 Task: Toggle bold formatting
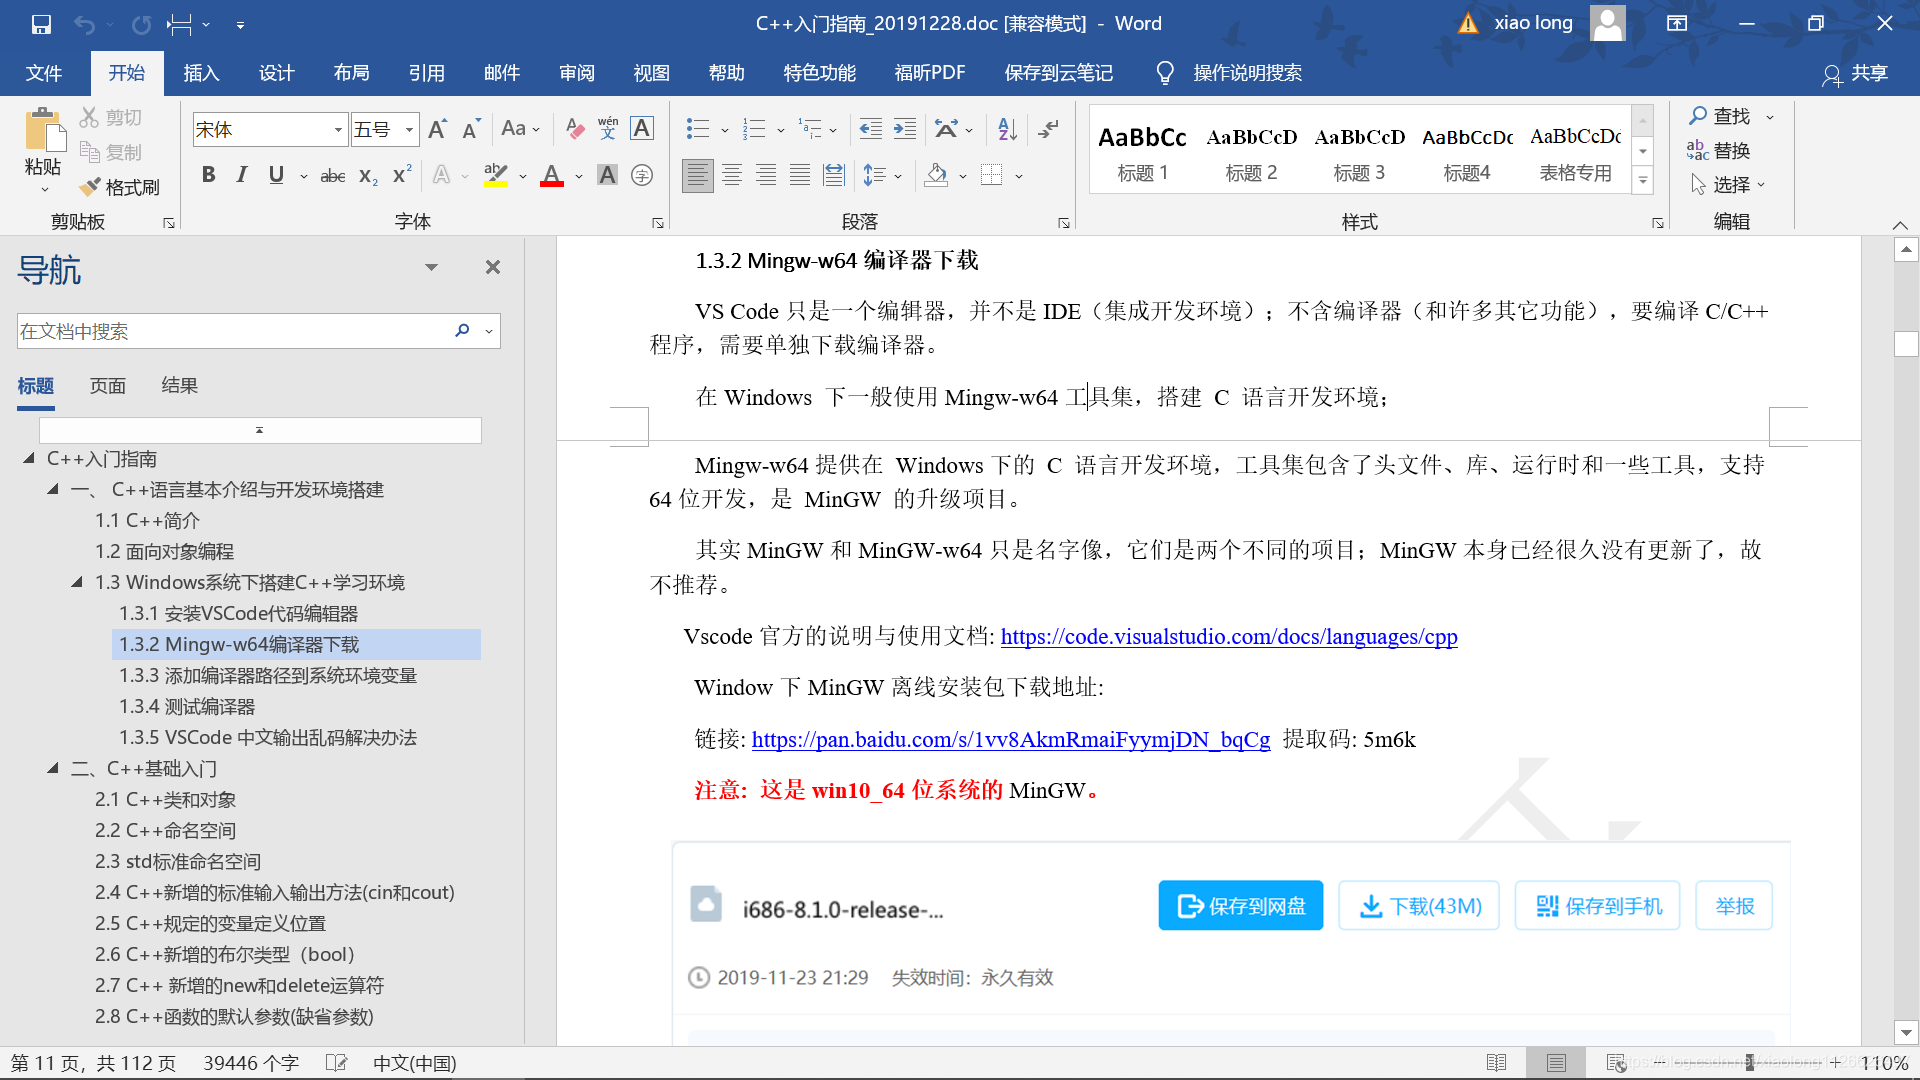pos(208,175)
